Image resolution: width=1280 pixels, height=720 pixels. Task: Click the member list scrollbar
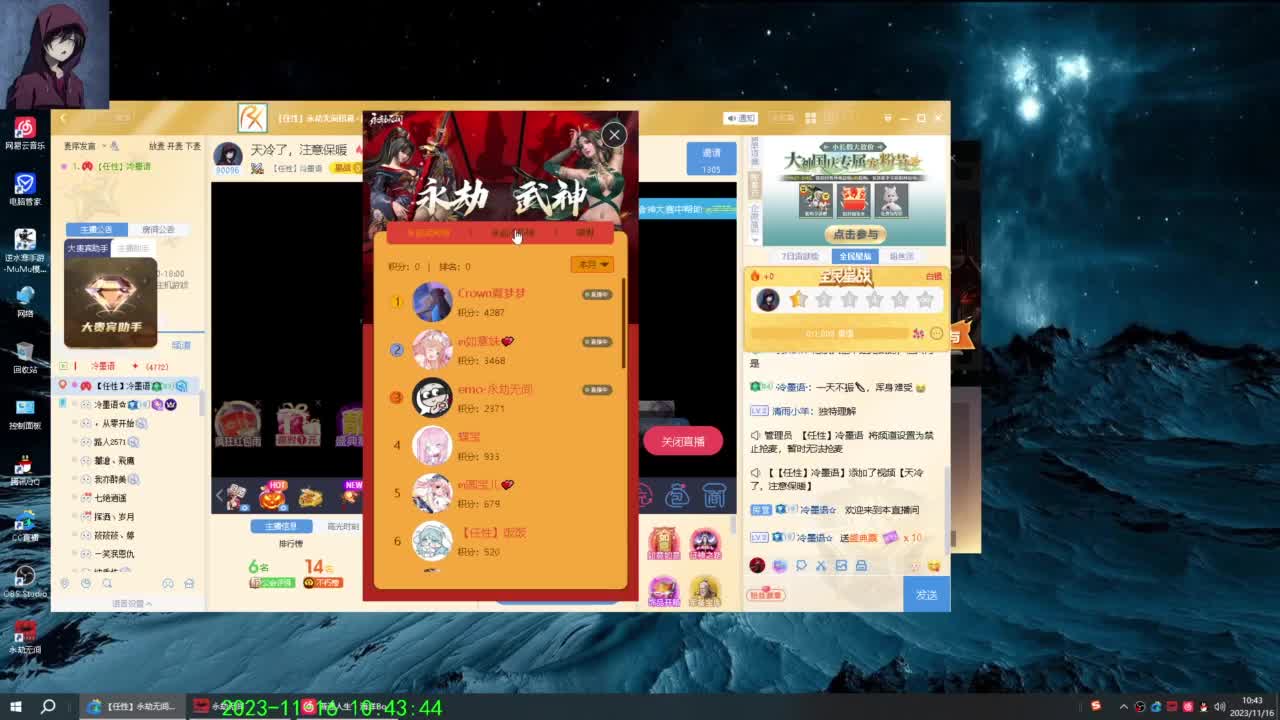tap(202, 404)
